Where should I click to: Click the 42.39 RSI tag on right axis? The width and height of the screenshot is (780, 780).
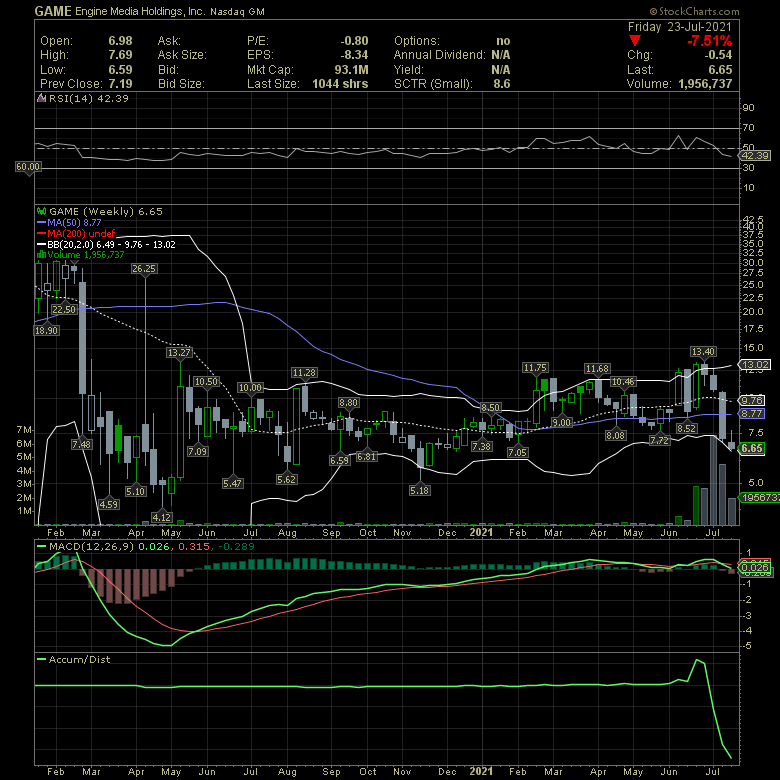click(x=755, y=156)
